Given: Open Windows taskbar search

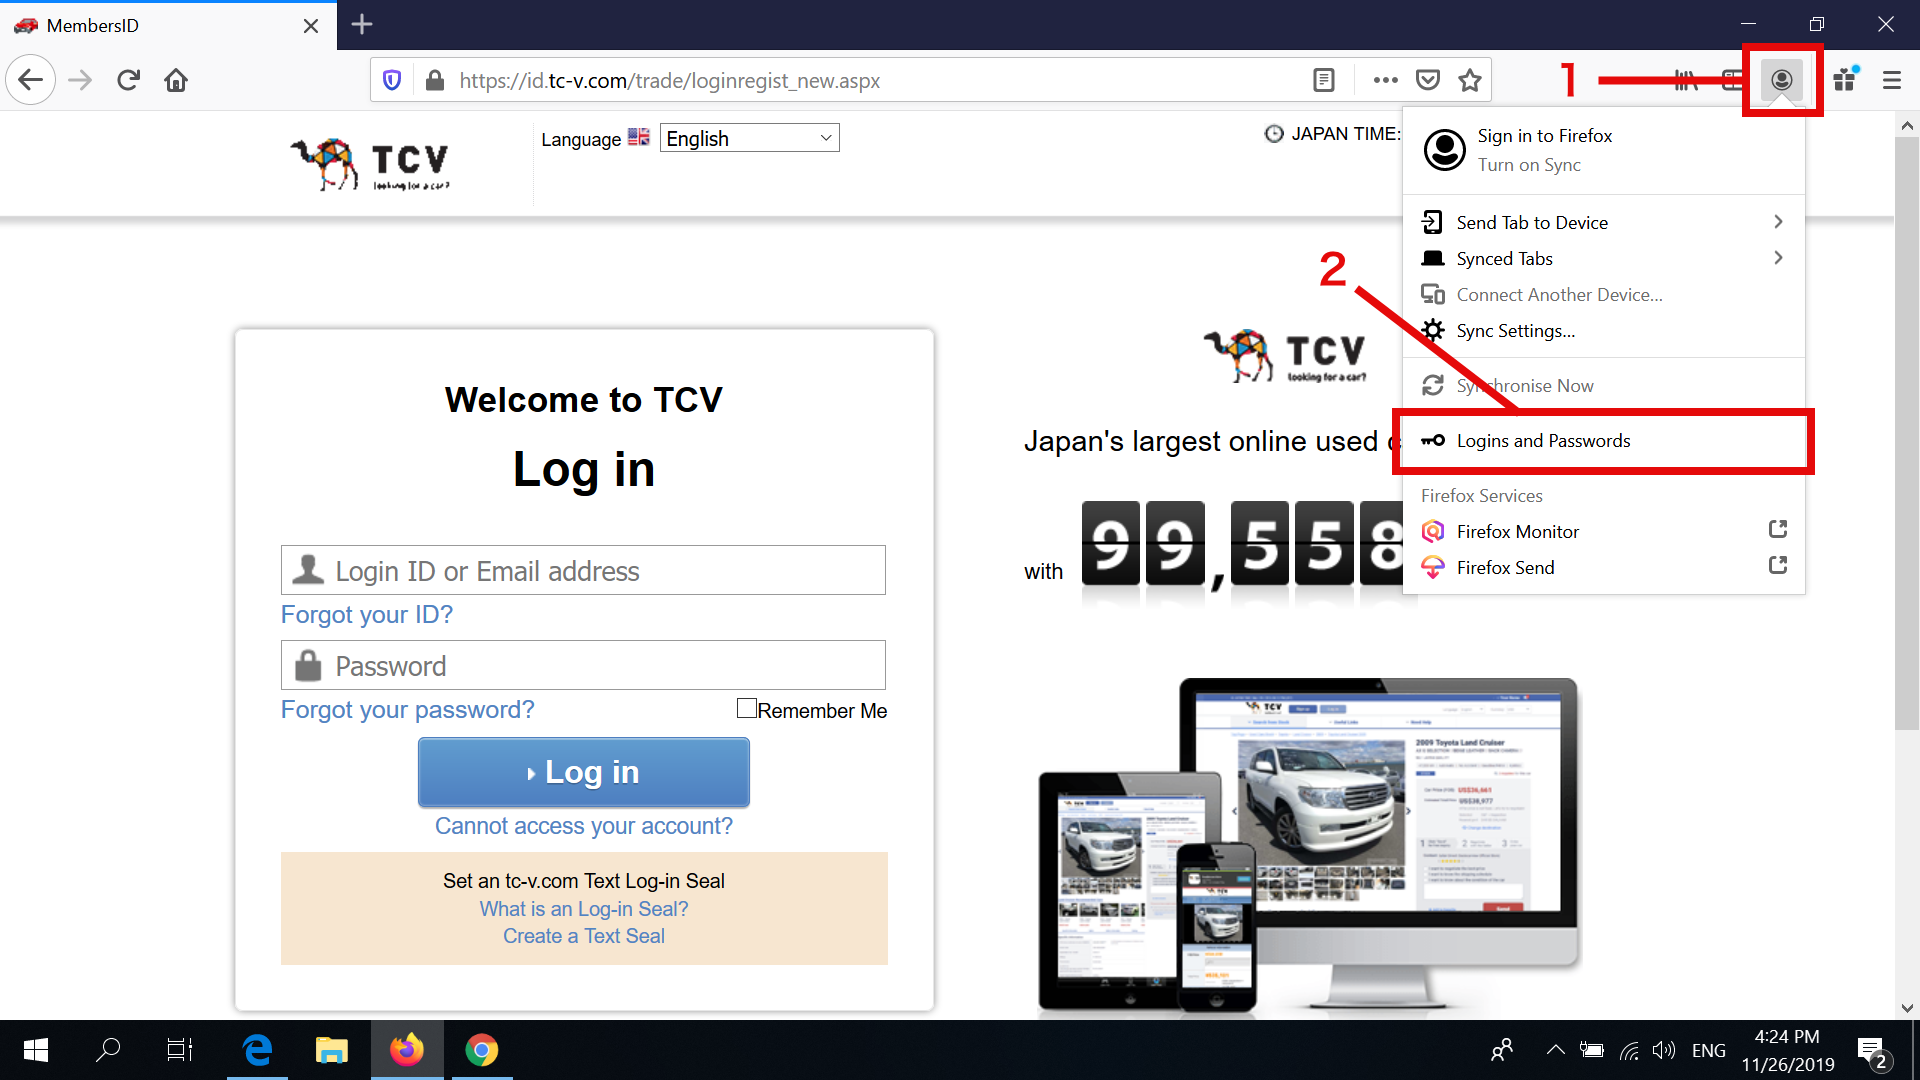Looking at the screenshot, I should [108, 1050].
